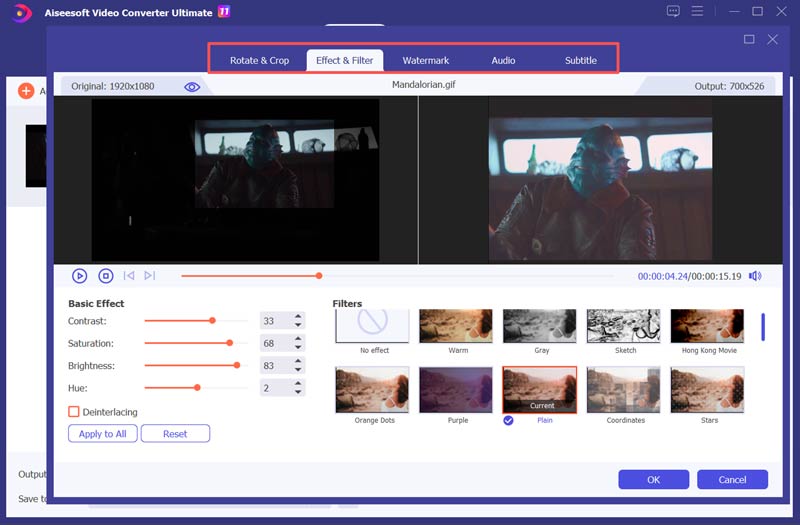Click the output preview video pane
800x525 pixels.
click(601, 180)
